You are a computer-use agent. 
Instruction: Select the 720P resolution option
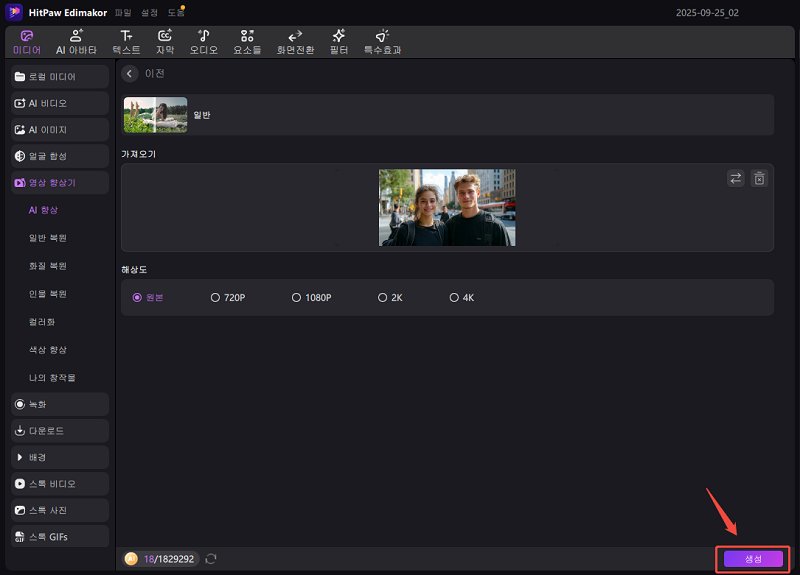(215, 298)
